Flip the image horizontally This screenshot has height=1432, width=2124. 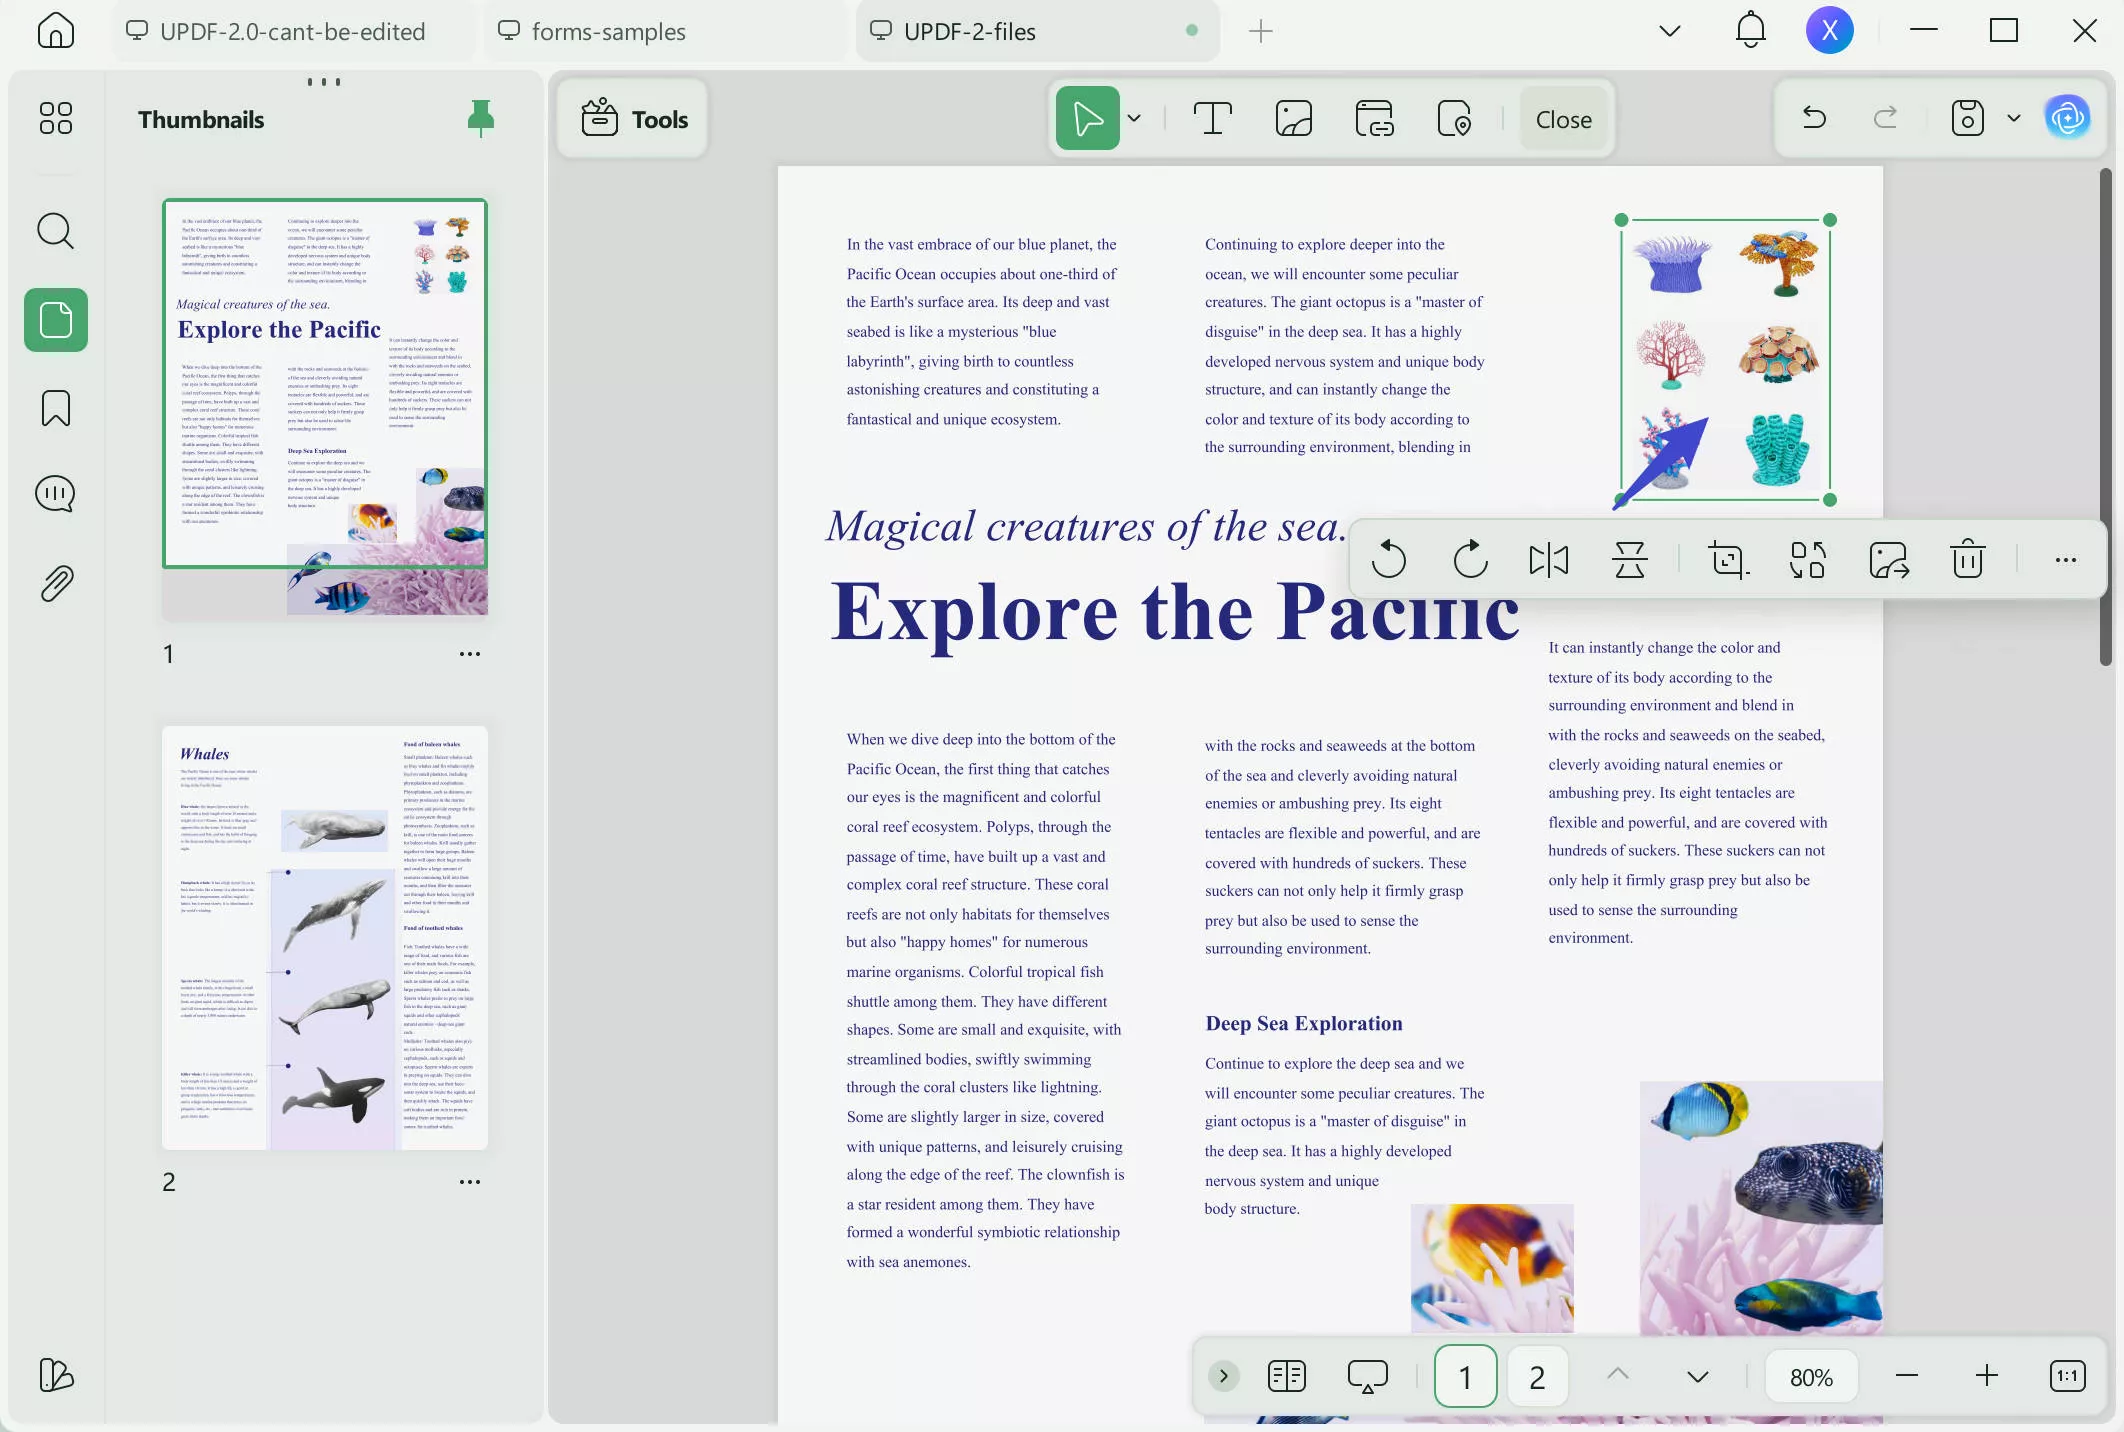pos(1548,560)
